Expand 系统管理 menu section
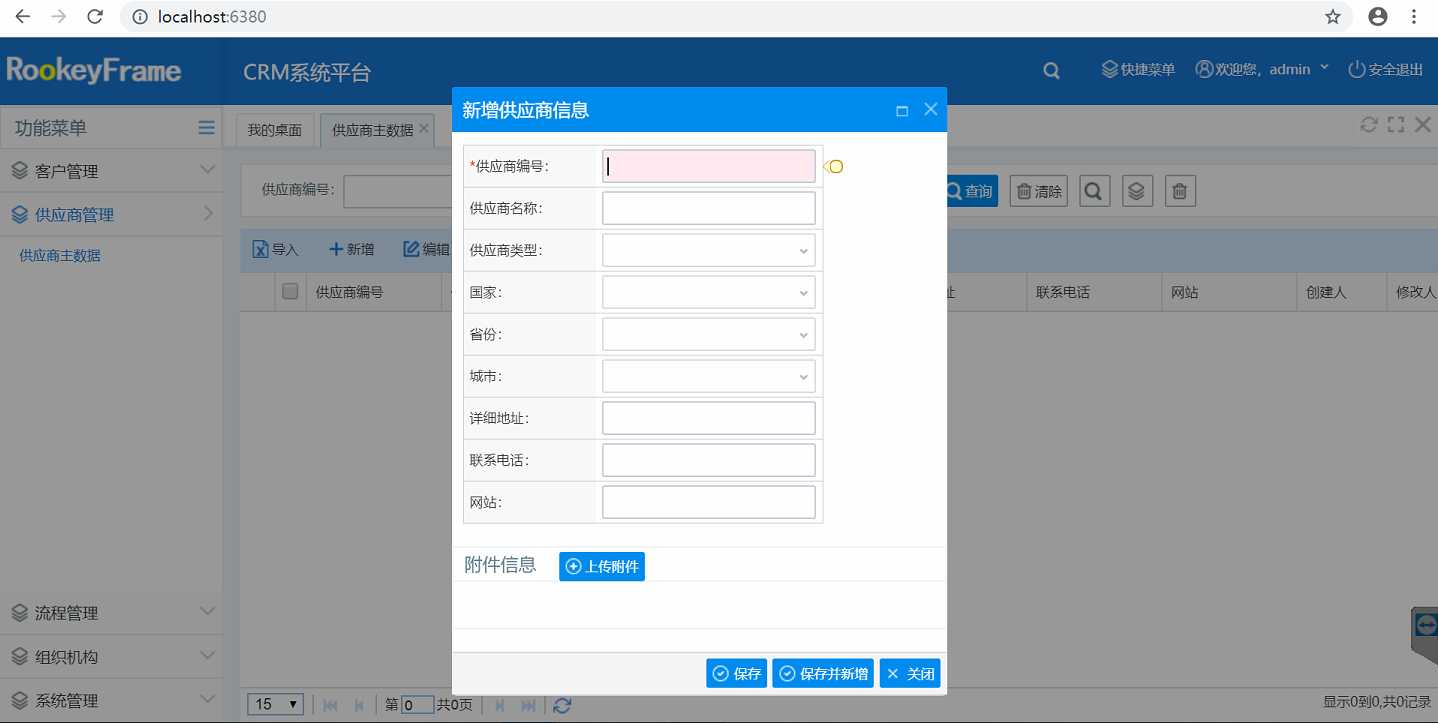This screenshot has width=1438, height=723. click(111, 701)
